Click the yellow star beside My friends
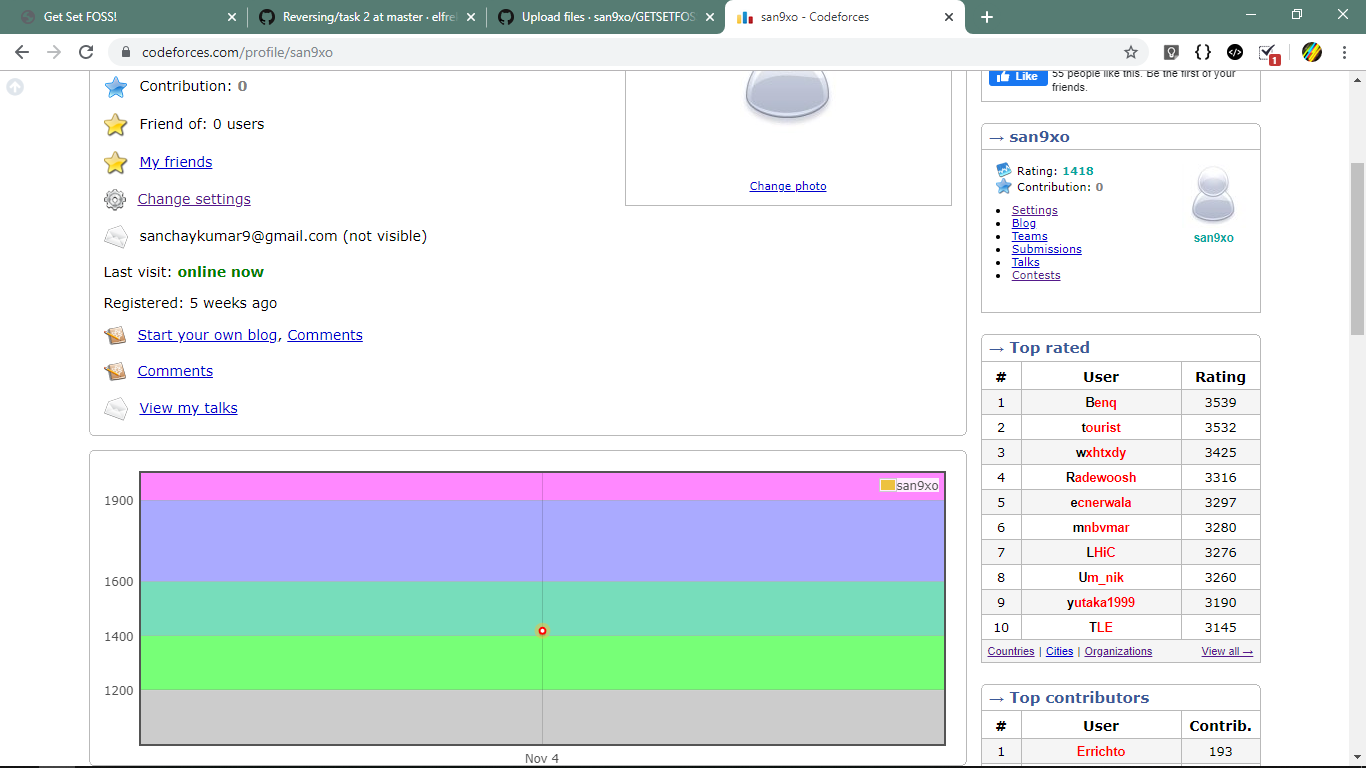Viewport: 1366px width, 768px height. [116, 162]
